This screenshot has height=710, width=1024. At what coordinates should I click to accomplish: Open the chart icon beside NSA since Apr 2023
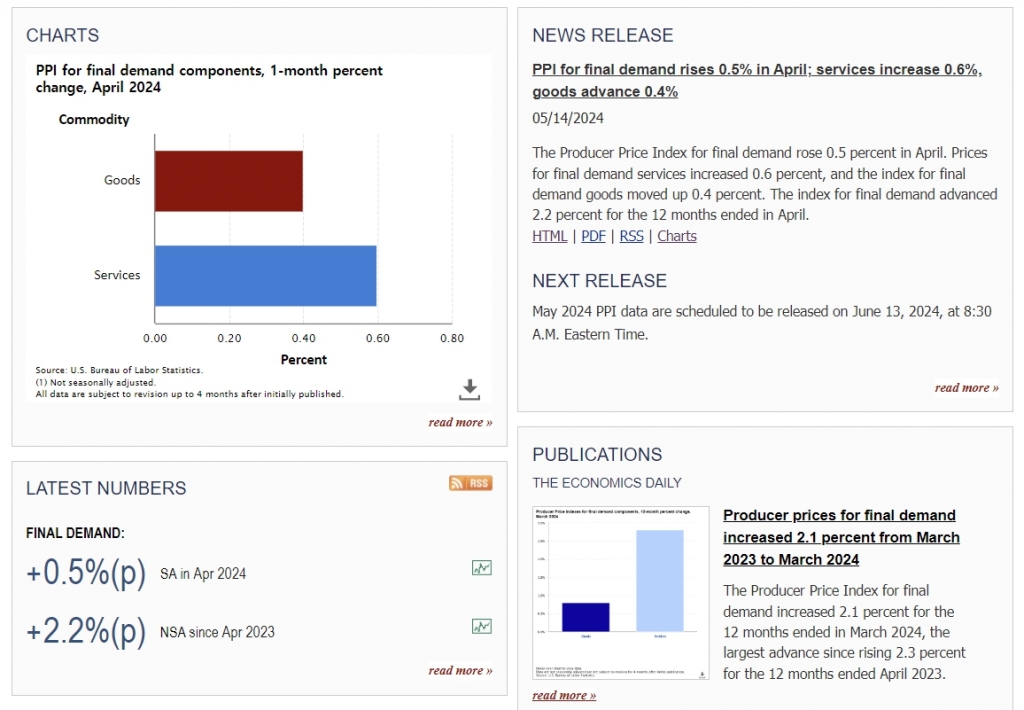pos(482,626)
